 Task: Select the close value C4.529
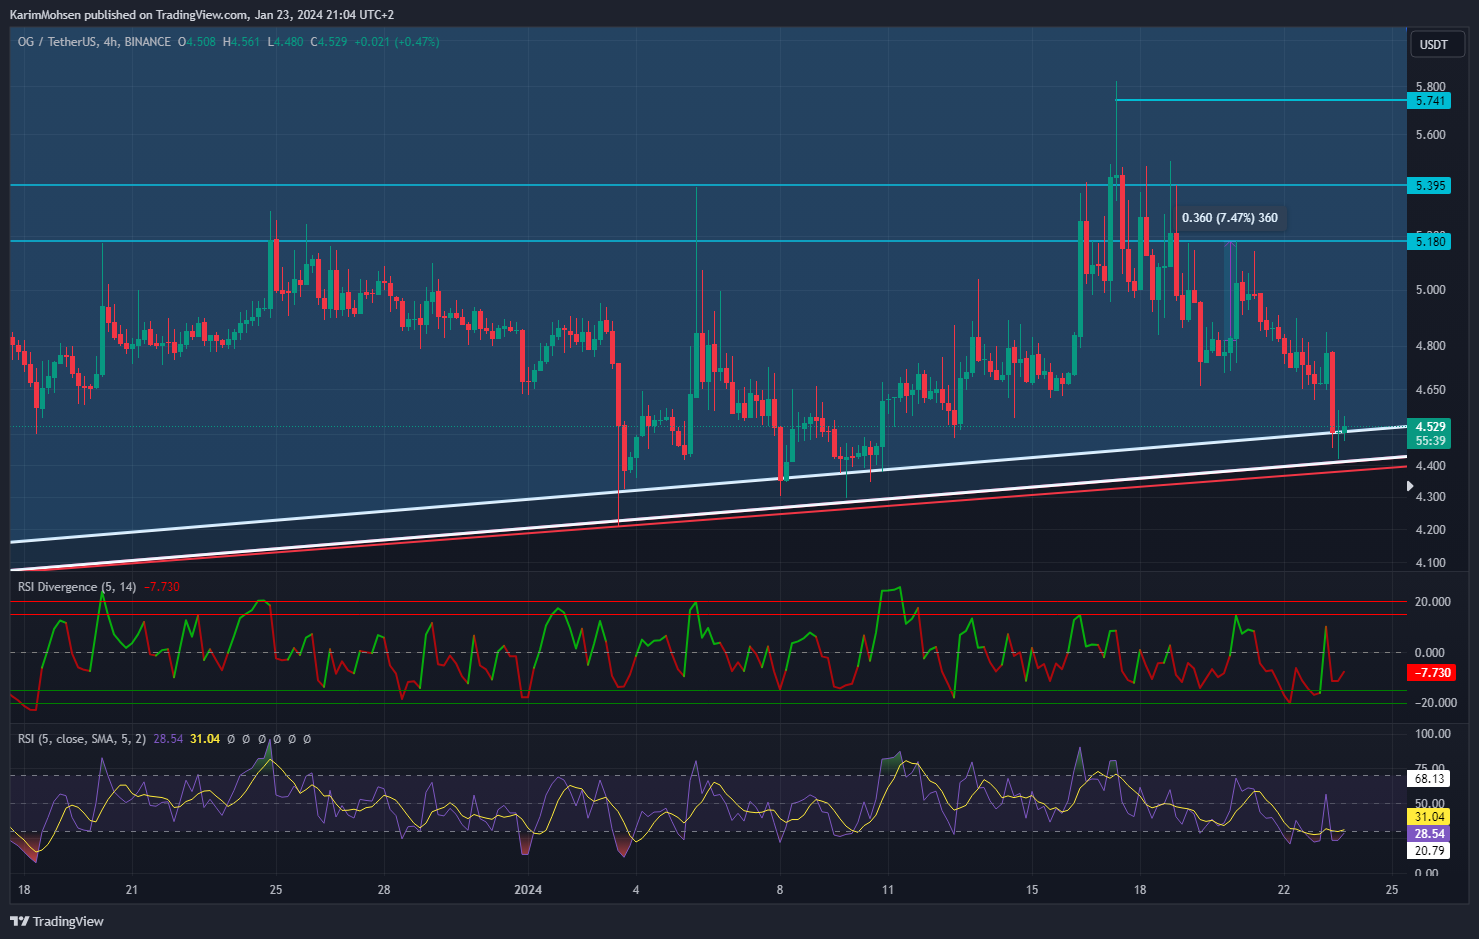[329, 42]
